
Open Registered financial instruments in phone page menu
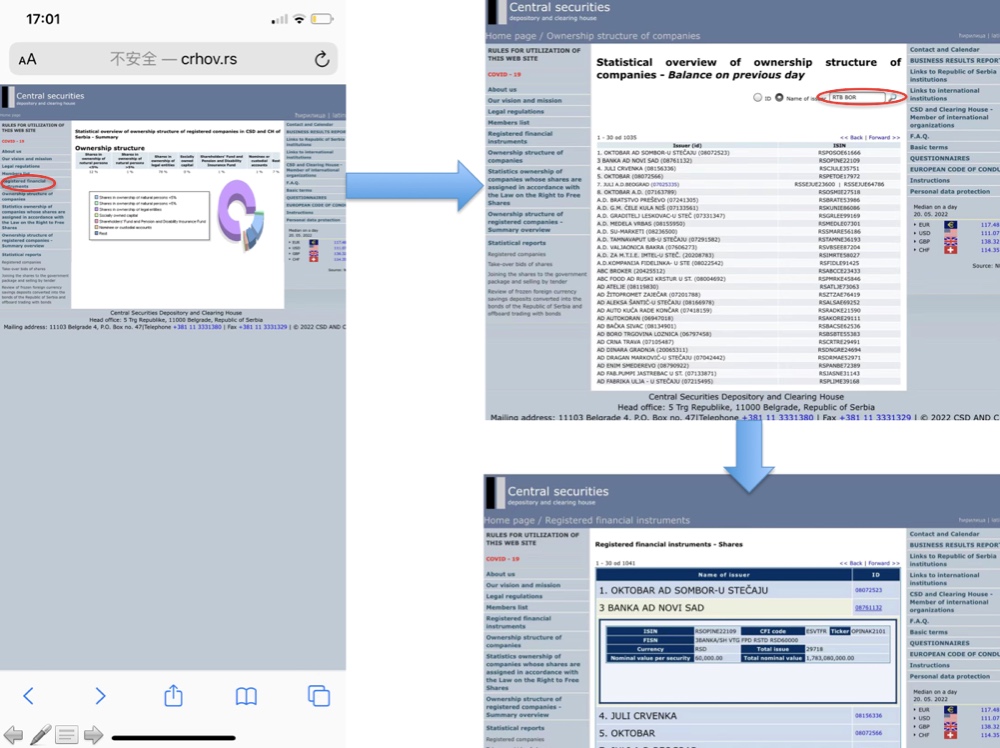(26, 183)
